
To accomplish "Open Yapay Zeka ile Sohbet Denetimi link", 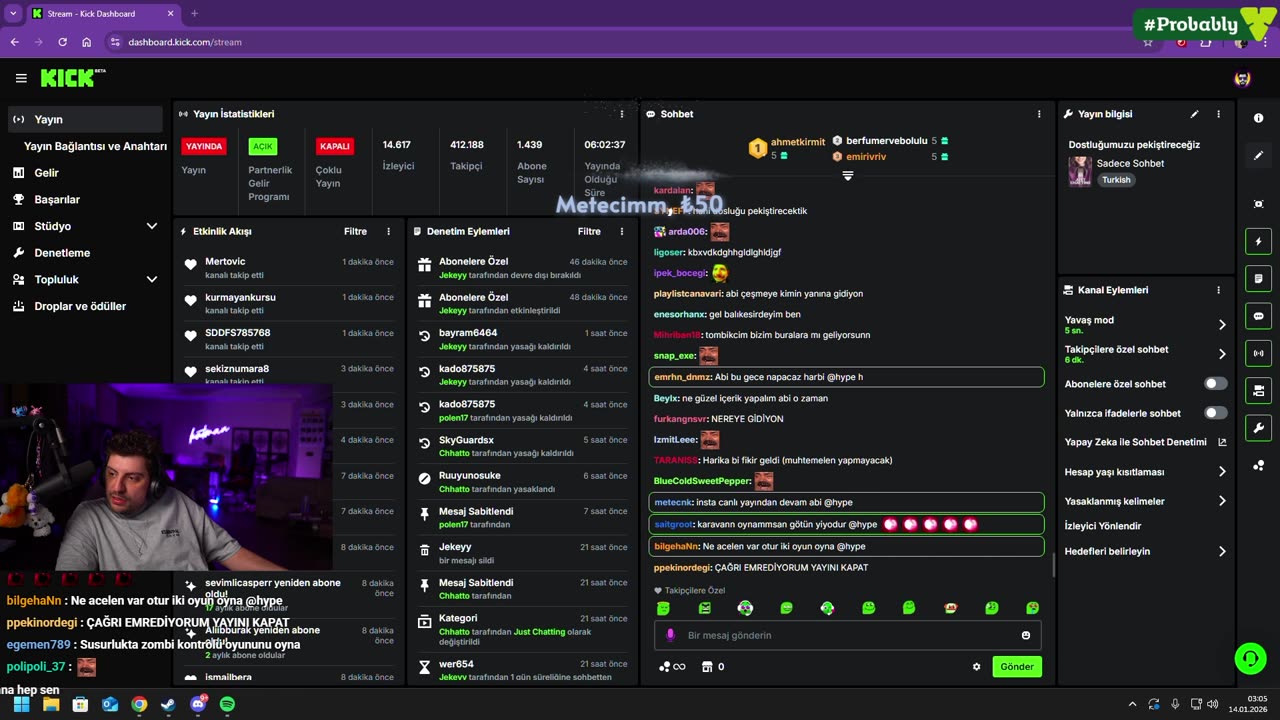I will coord(1146,442).
